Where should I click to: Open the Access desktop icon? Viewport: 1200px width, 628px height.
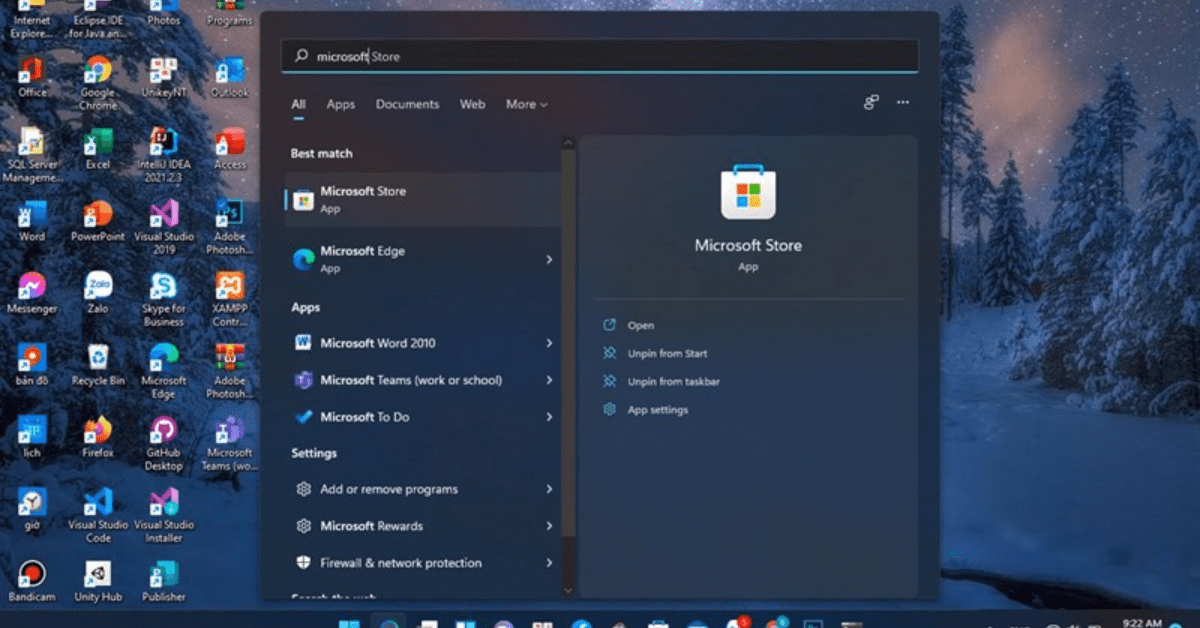(x=230, y=149)
